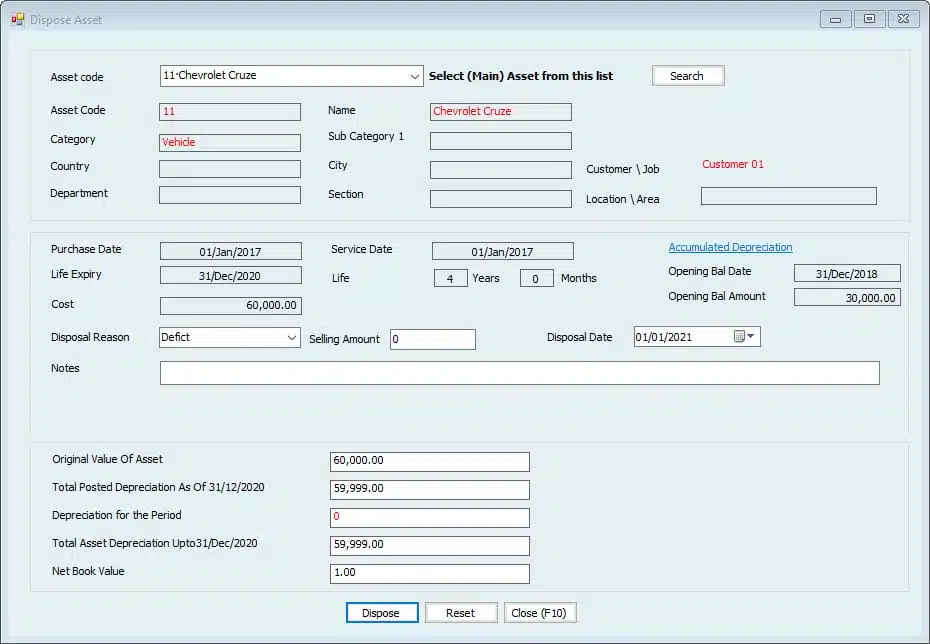Screen dimensions: 930x644
Task: Click the Total Asset Depreciation Upto field
Action: (429, 546)
